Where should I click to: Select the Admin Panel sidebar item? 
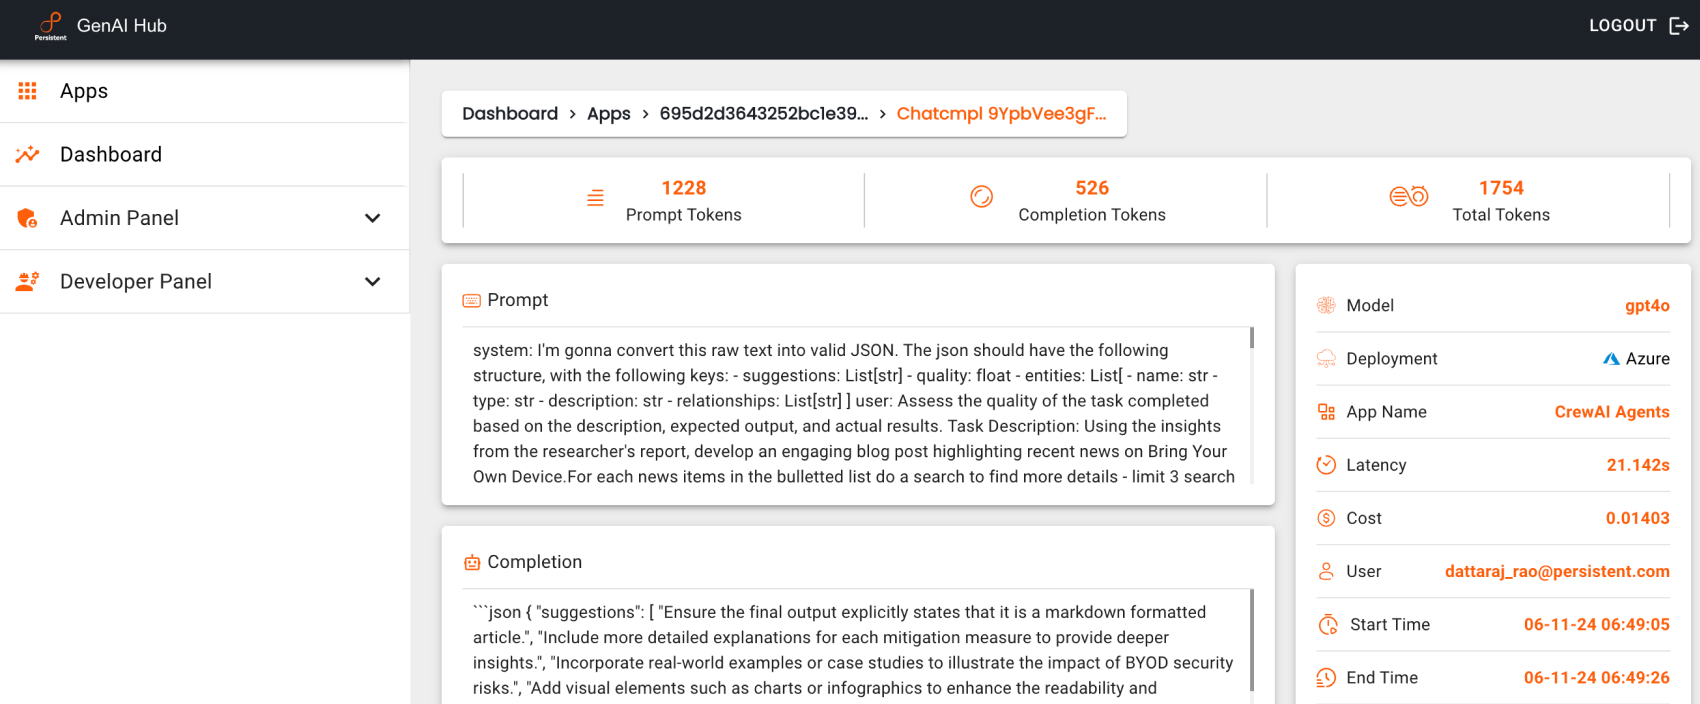click(x=204, y=218)
